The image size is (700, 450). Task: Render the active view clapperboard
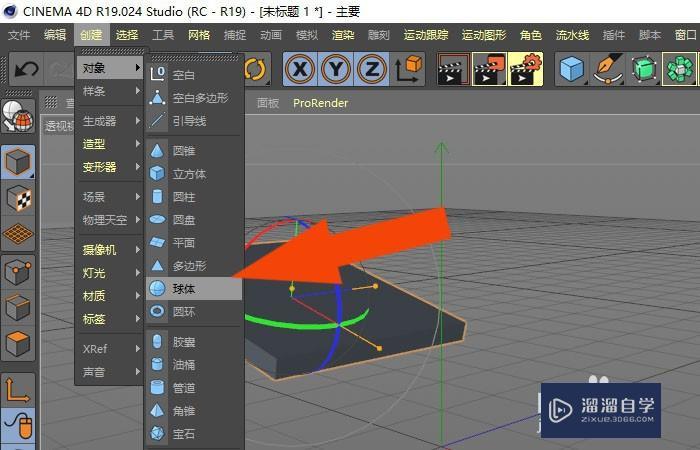coord(454,69)
